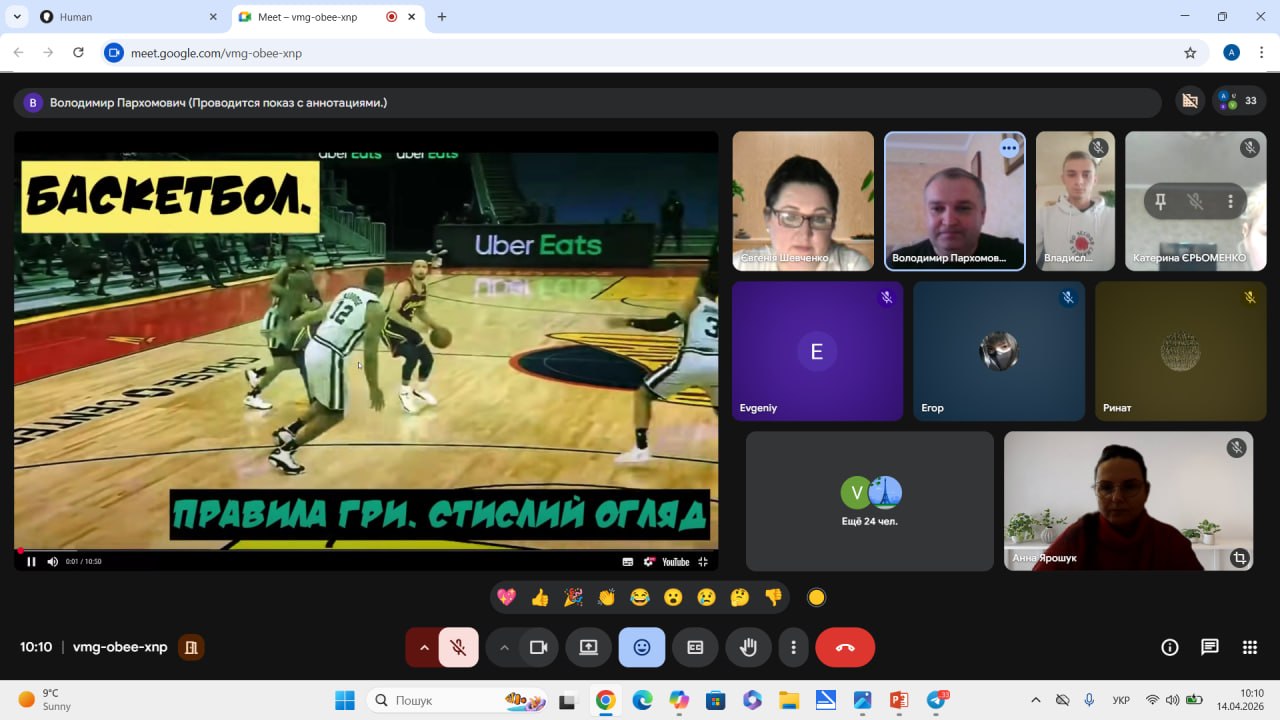
Task: Show all 33 participants list
Action: [1239, 101]
